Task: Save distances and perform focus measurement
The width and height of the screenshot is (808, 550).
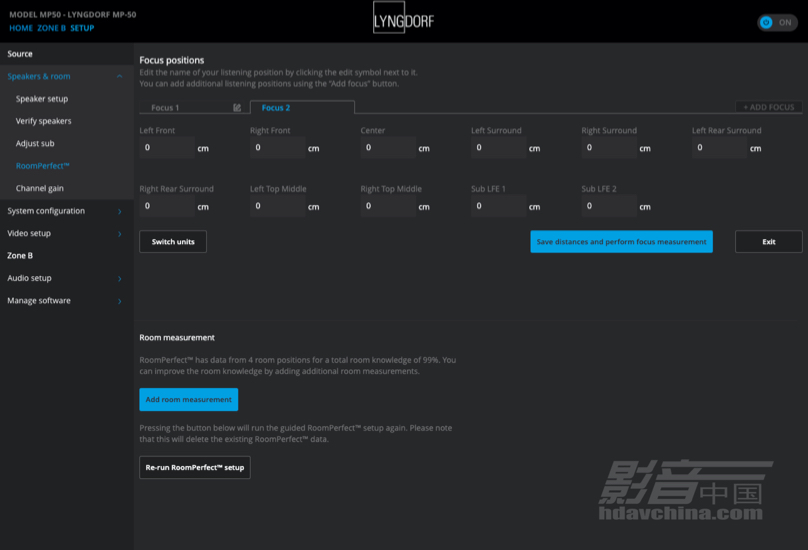Action: (621, 241)
